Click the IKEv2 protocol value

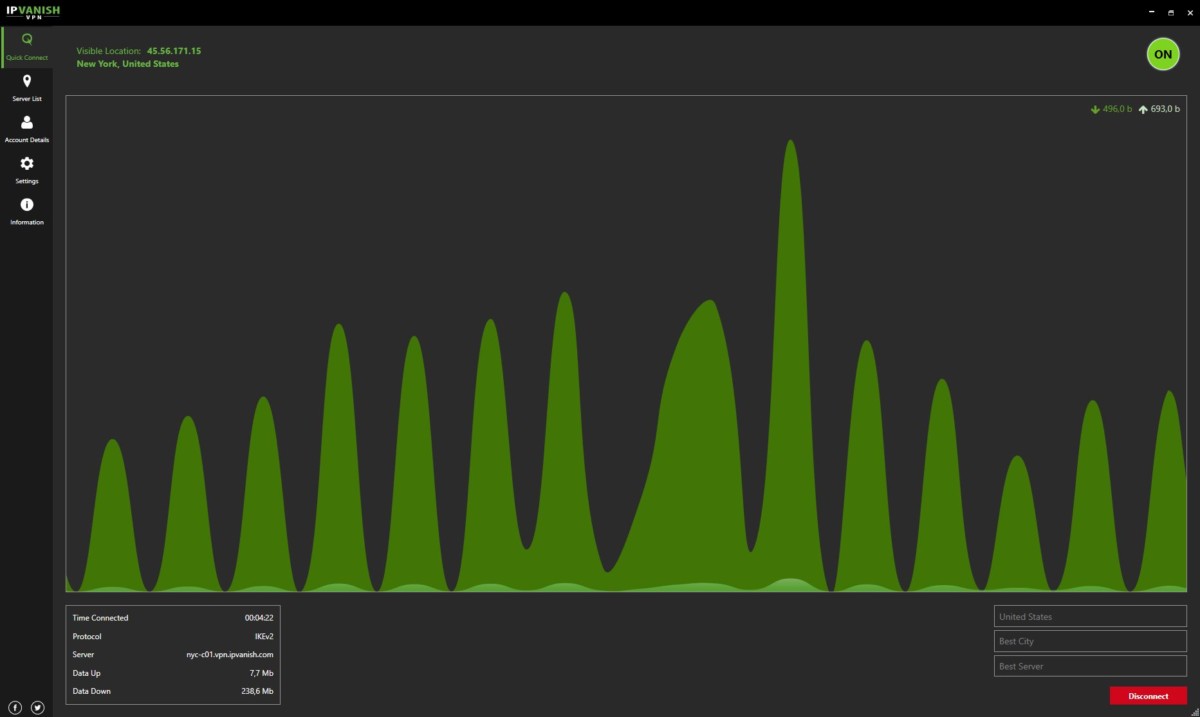pos(264,636)
